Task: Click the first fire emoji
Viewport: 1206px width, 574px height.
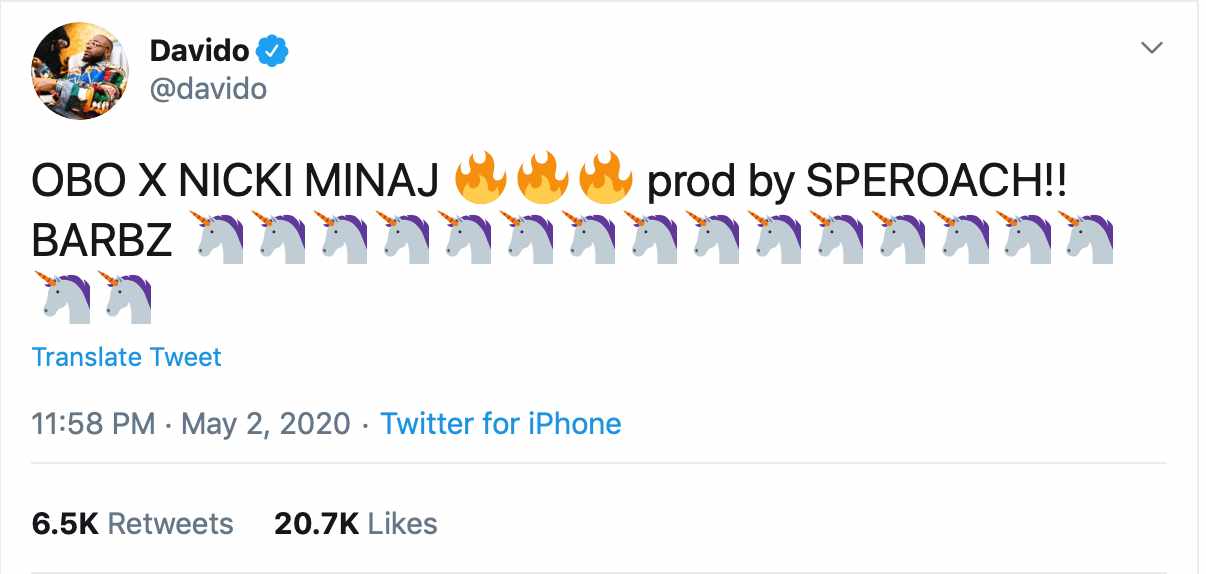Action: (x=482, y=181)
